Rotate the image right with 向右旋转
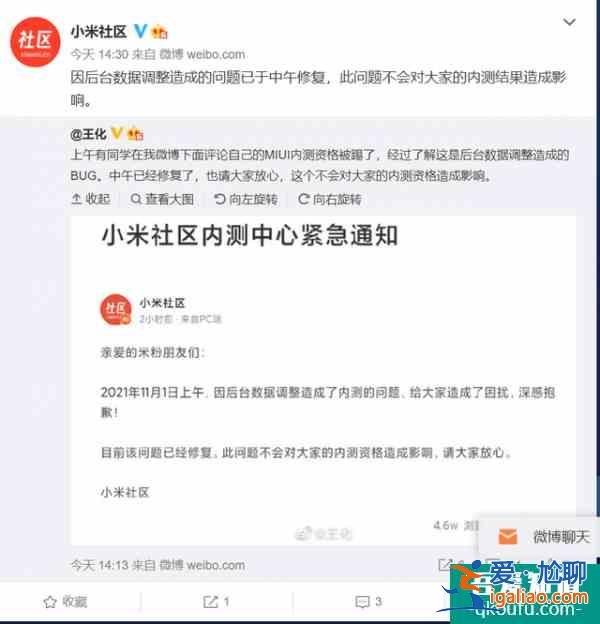The height and width of the screenshot is (624, 600). [x=330, y=199]
